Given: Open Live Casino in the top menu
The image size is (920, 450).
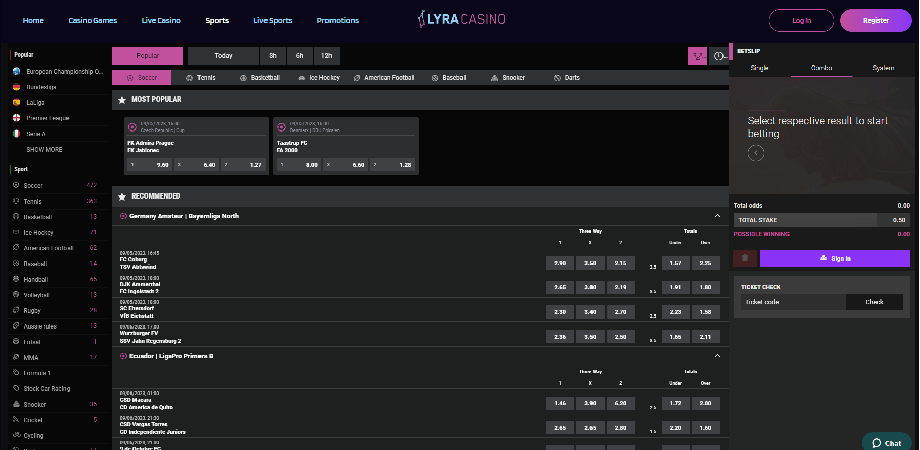Looking at the screenshot, I should click(x=162, y=20).
